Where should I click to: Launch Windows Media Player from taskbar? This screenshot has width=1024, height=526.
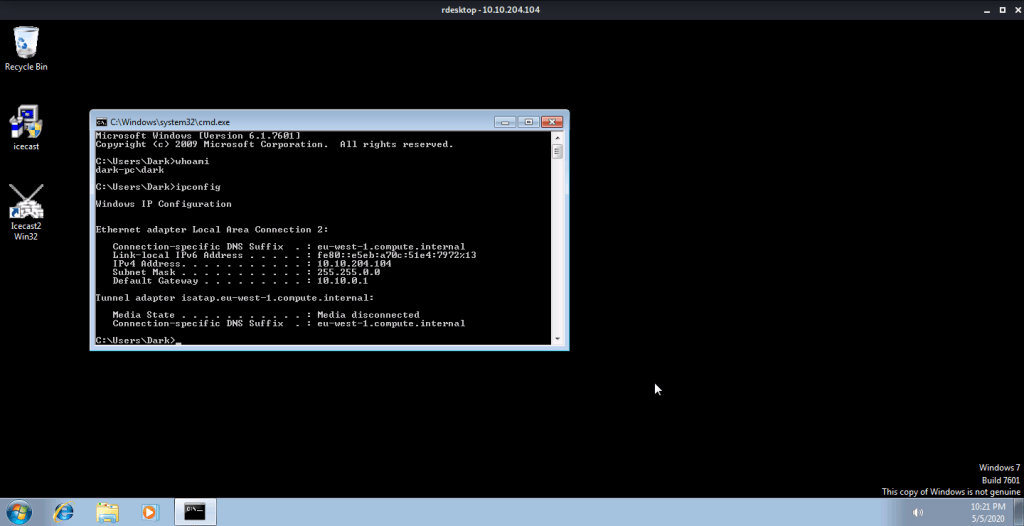coord(150,512)
